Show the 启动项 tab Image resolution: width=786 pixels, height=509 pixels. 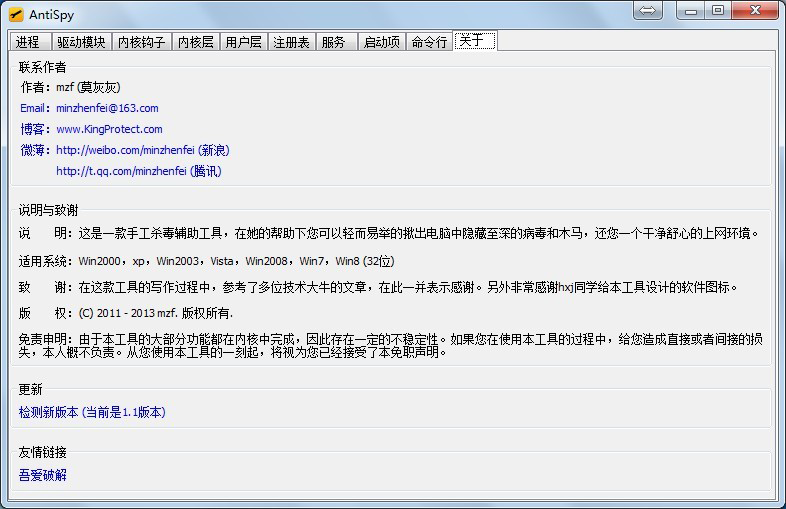[x=381, y=42]
